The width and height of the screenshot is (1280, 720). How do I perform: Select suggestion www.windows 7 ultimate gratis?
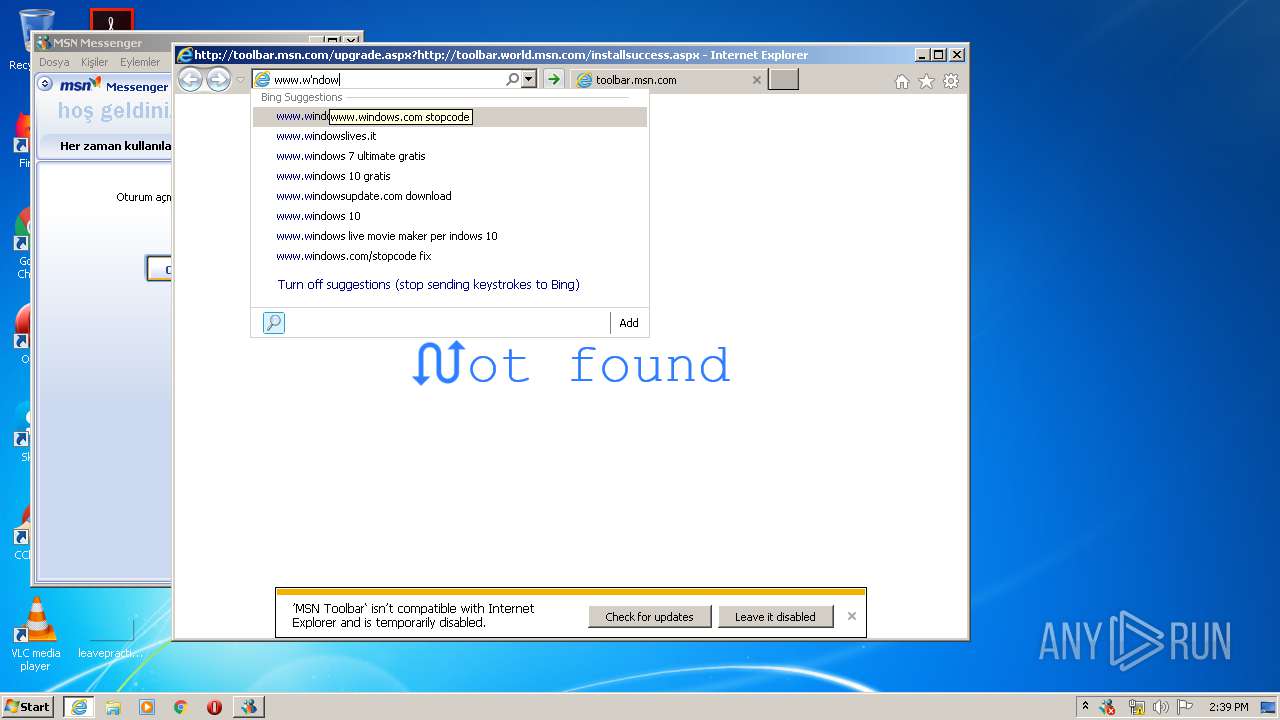click(449, 156)
